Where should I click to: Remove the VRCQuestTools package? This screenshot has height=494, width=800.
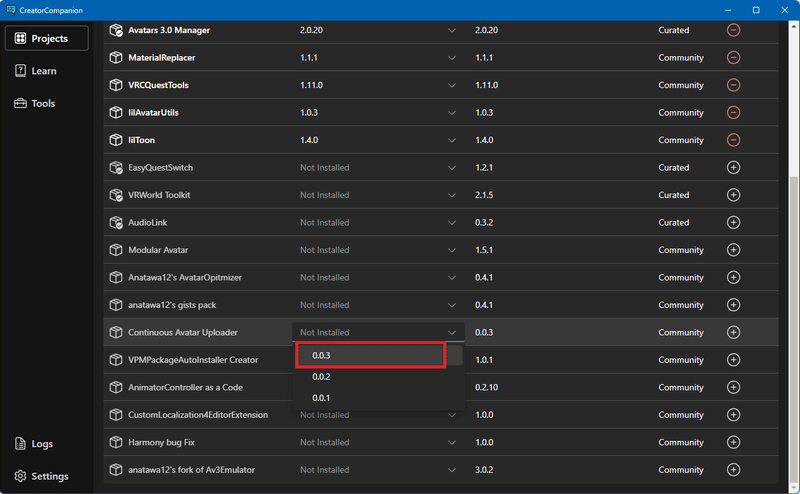click(733, 85)
